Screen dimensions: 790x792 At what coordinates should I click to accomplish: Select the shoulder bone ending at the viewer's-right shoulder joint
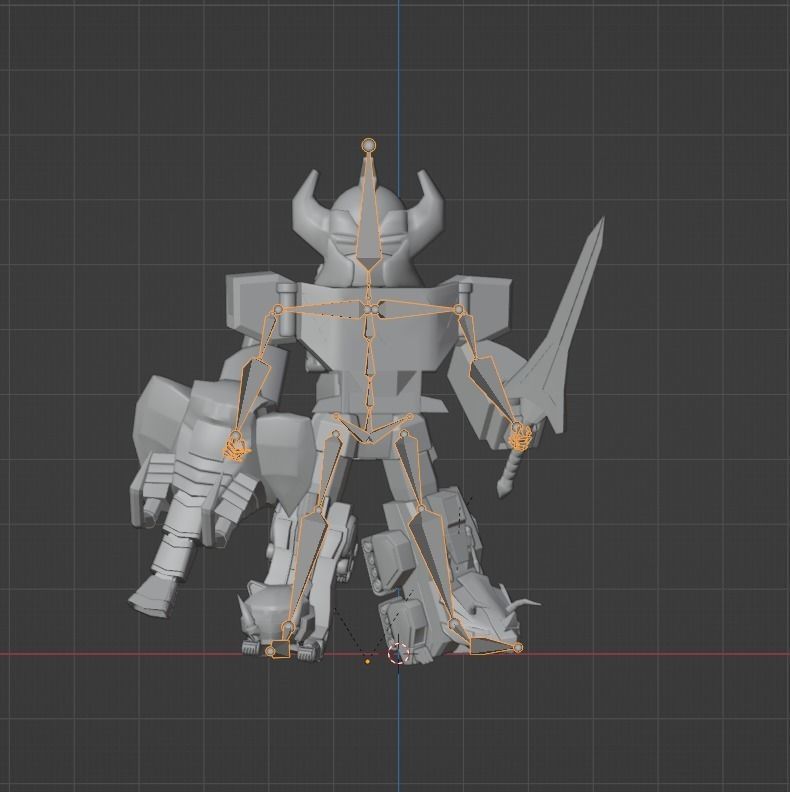[415, 308]
